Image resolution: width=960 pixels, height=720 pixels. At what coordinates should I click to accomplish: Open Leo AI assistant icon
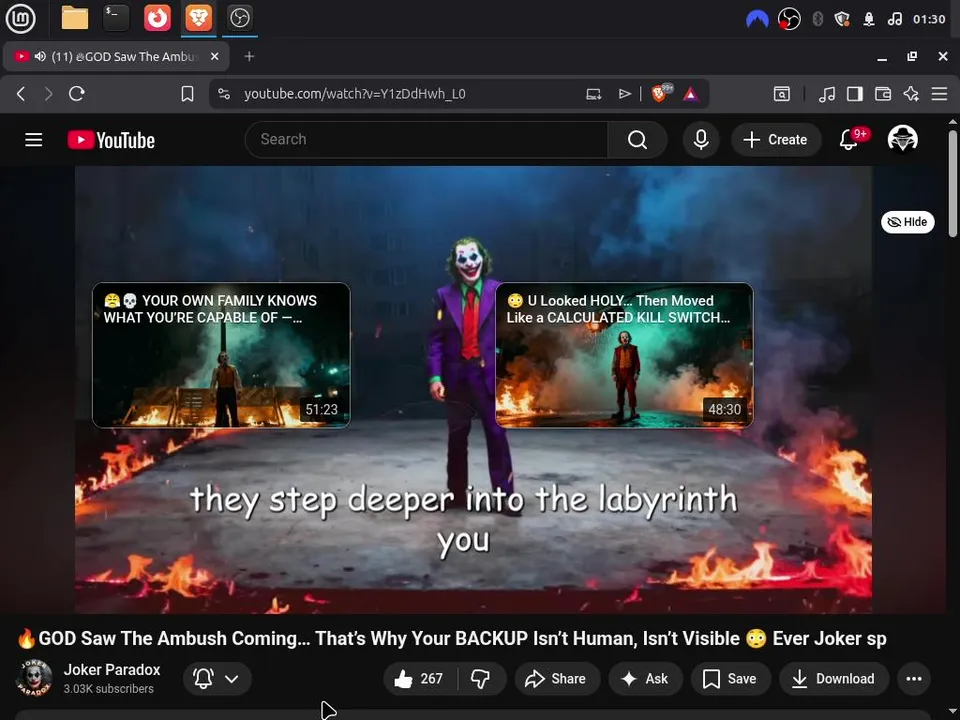[x=911, y=94]
